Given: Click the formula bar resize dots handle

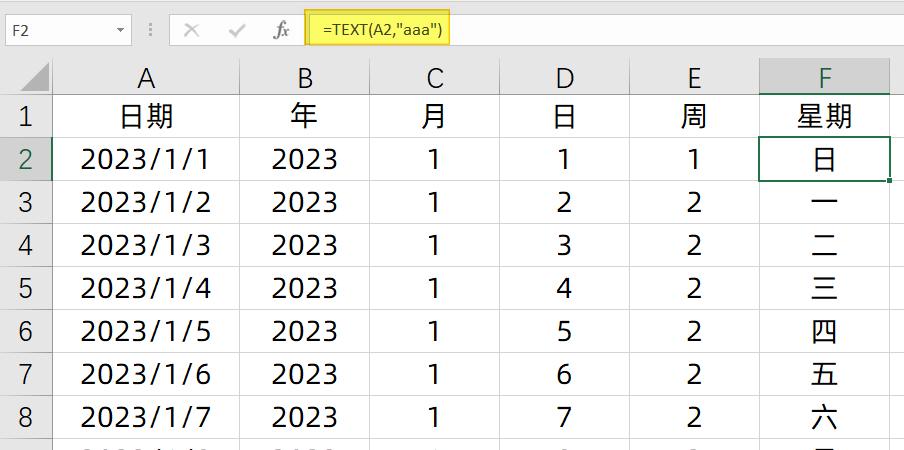Looking at the screenshot, I should pos(150,30).
